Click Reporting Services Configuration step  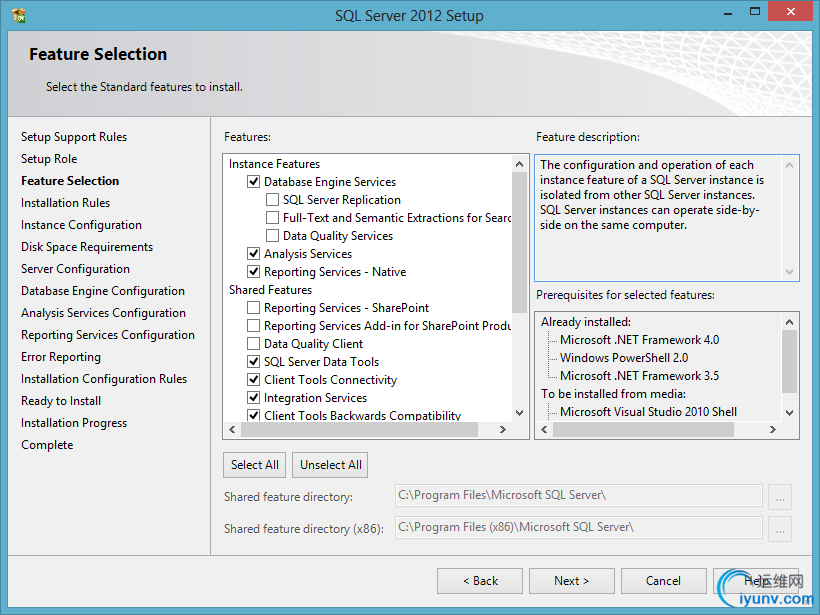tap(108, 335)
